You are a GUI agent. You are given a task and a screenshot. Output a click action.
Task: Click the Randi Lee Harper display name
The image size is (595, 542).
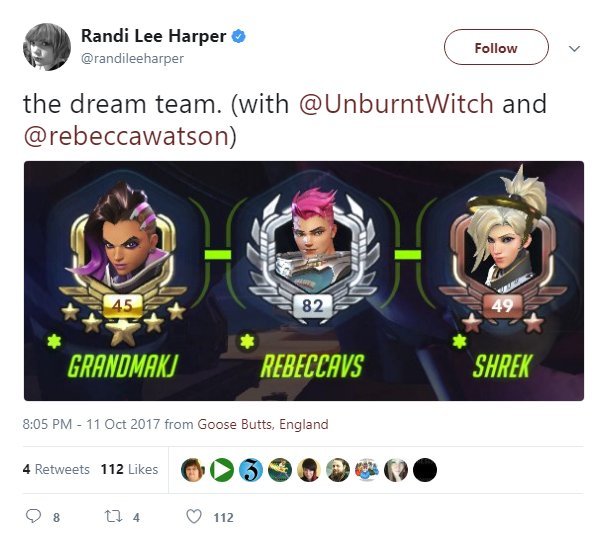tap(153, 36)
